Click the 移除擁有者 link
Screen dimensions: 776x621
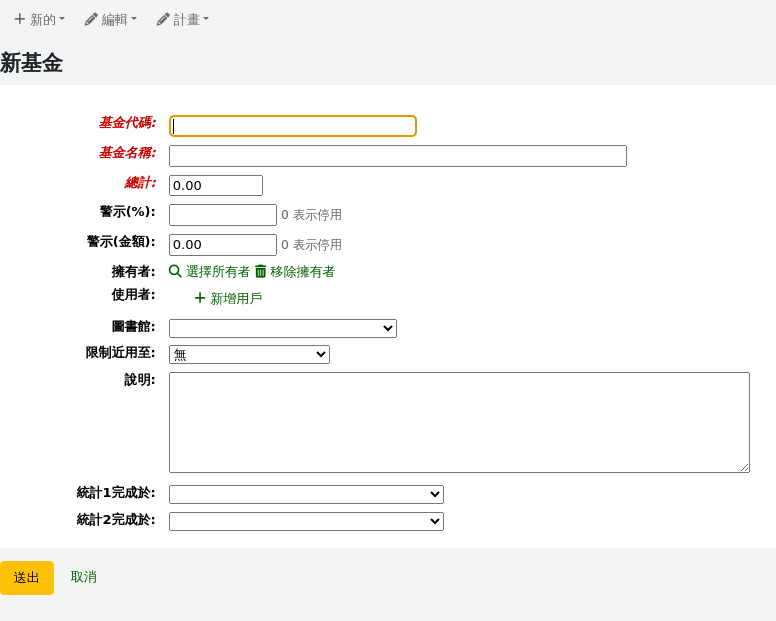pos(302,271)
